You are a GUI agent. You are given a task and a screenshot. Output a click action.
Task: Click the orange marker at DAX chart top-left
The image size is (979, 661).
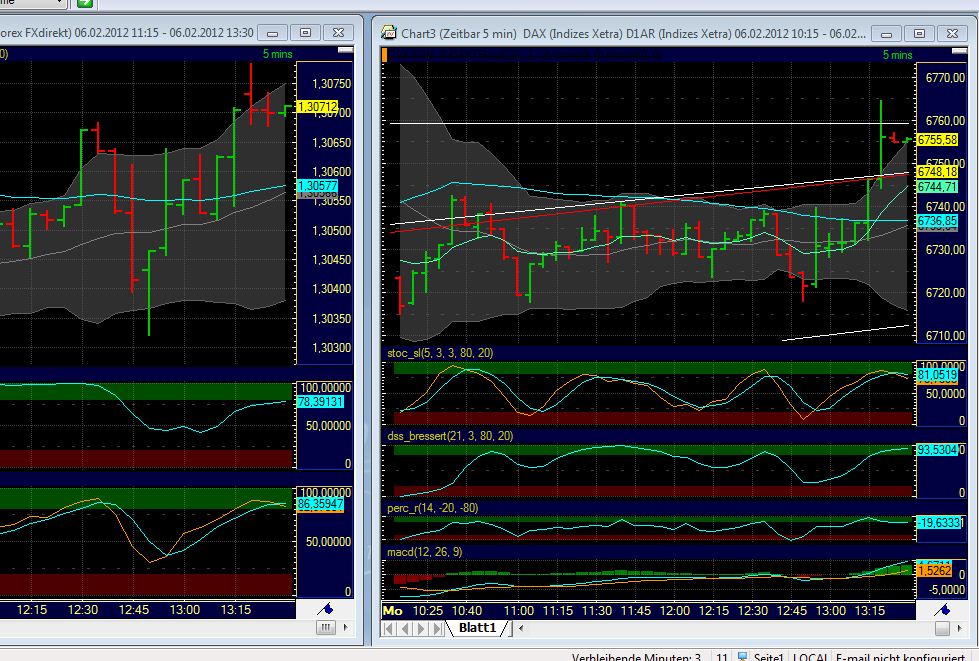[x=385, y=55]
